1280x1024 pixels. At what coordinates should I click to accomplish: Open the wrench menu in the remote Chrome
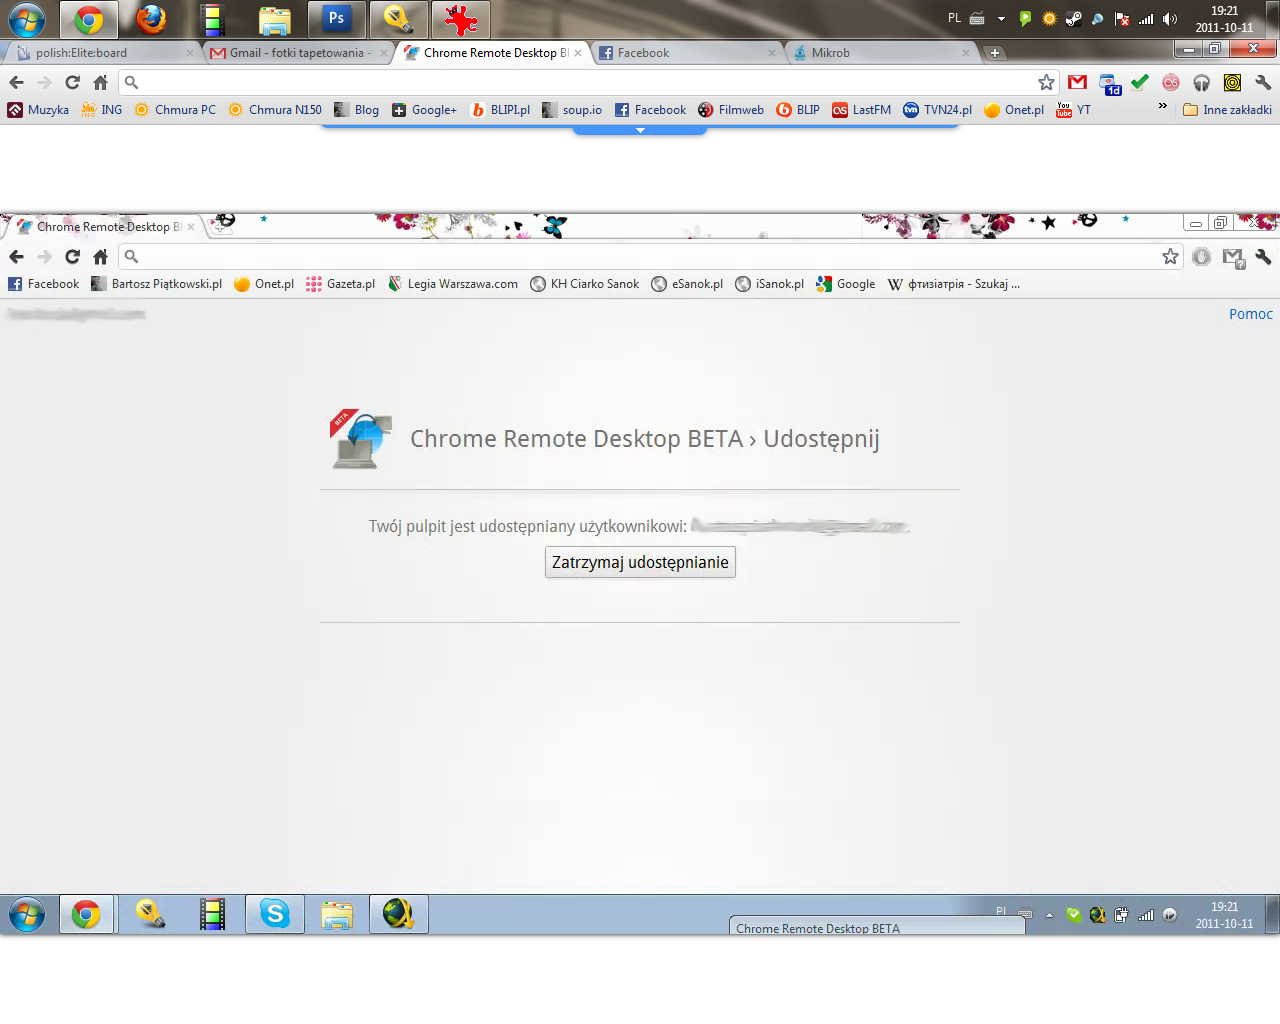[1263, 257]
